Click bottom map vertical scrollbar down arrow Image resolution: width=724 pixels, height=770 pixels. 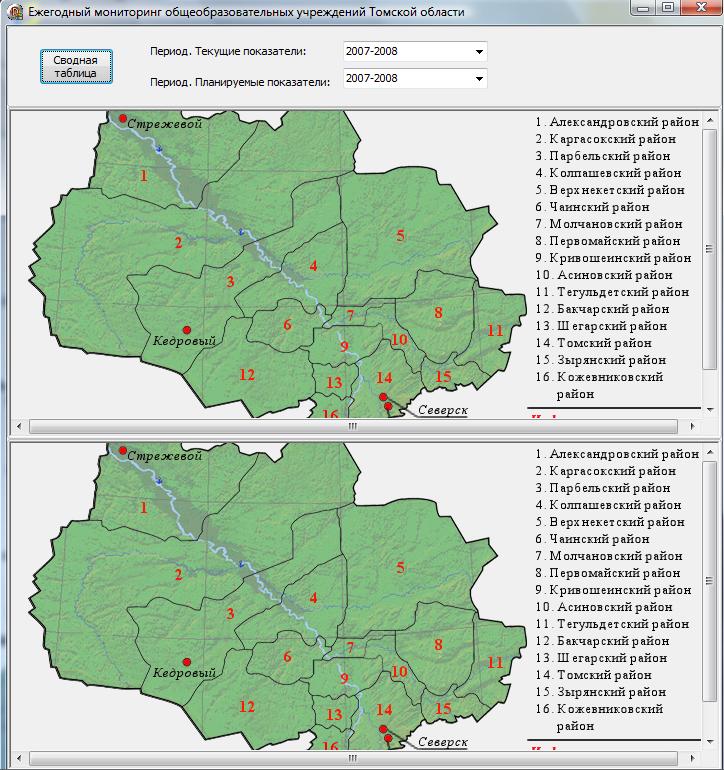coord(710,742)
